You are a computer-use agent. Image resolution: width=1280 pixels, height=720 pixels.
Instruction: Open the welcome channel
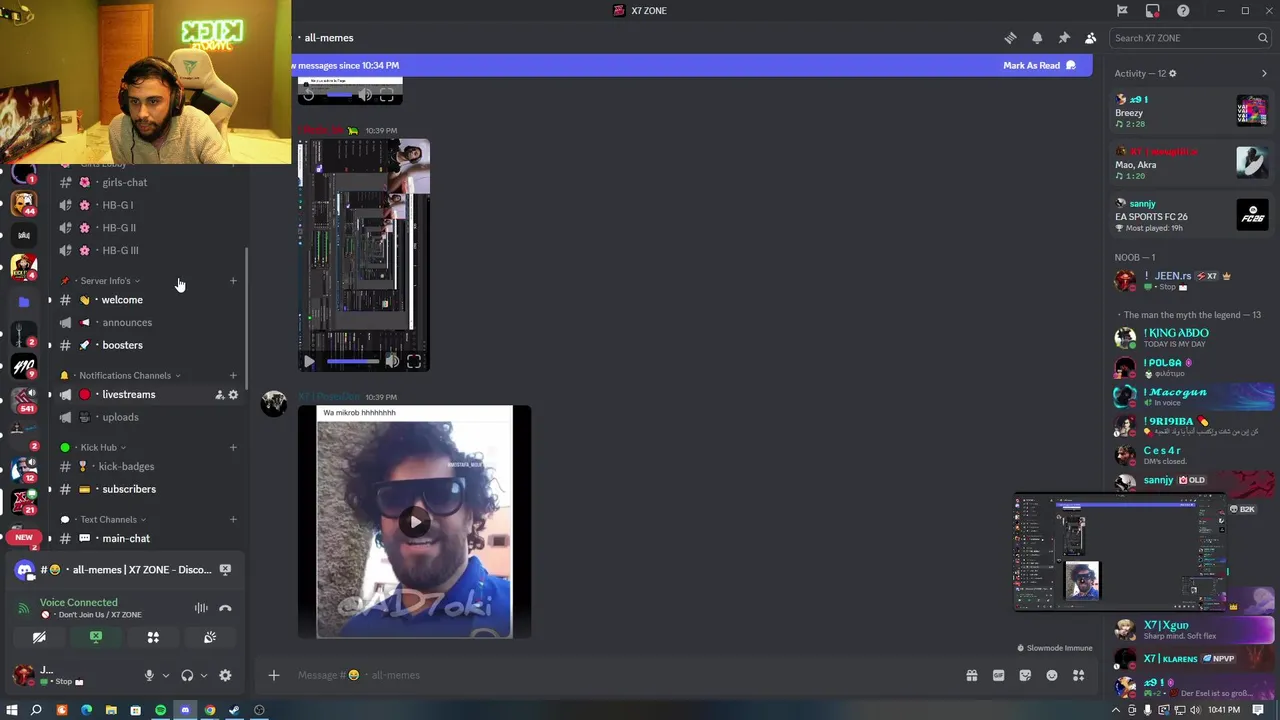148,300
